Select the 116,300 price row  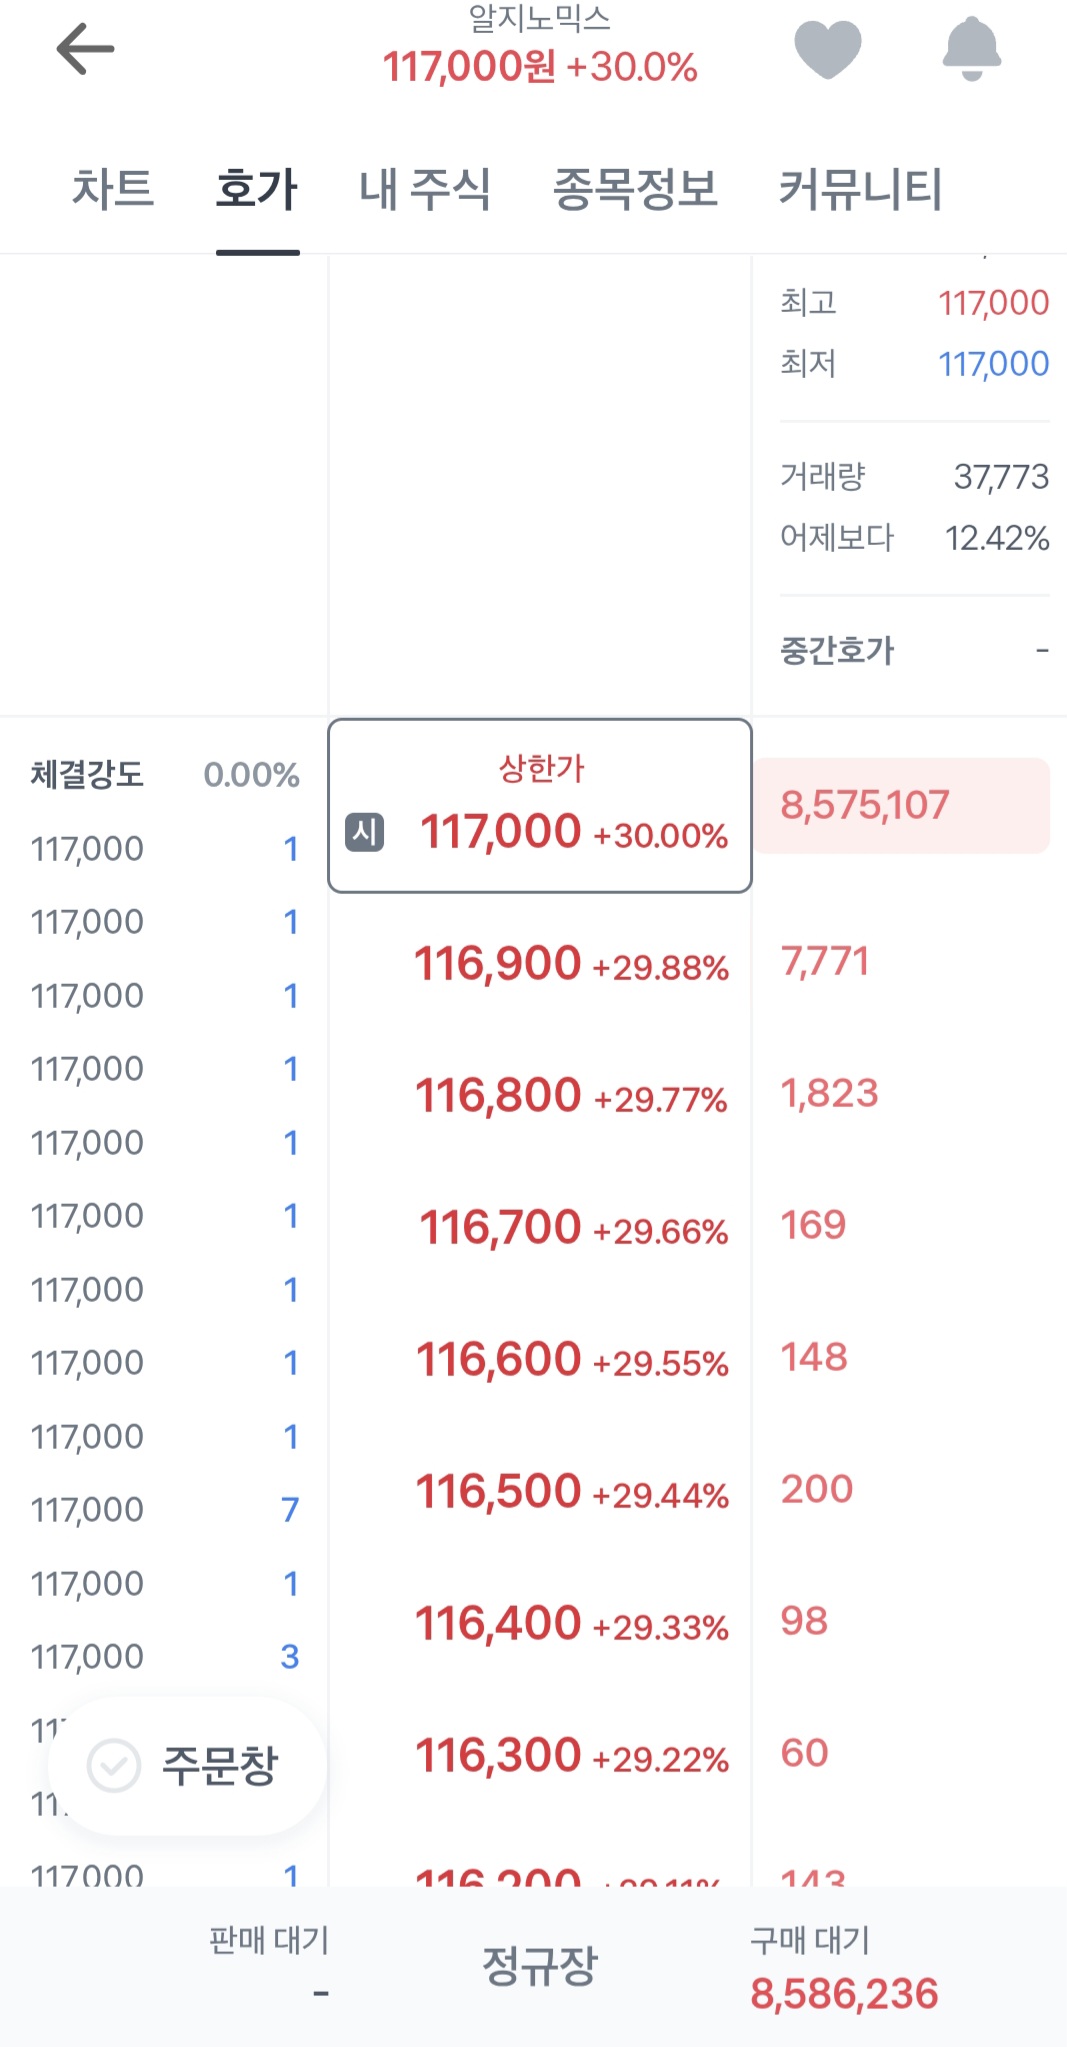coord(540,1756)
